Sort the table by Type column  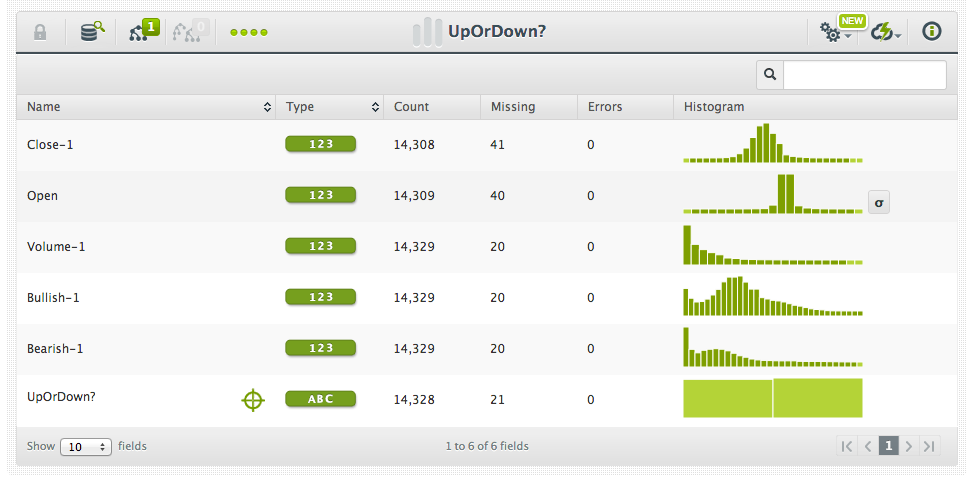[330, 107]
